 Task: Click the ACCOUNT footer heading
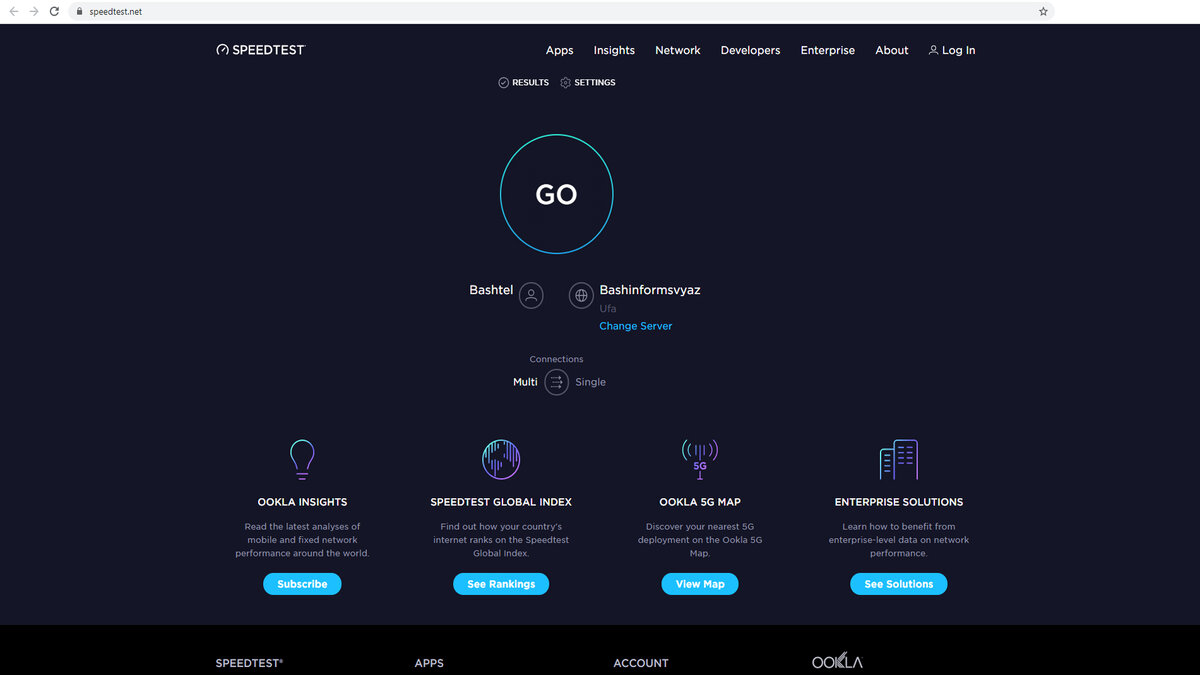[641, 663]
